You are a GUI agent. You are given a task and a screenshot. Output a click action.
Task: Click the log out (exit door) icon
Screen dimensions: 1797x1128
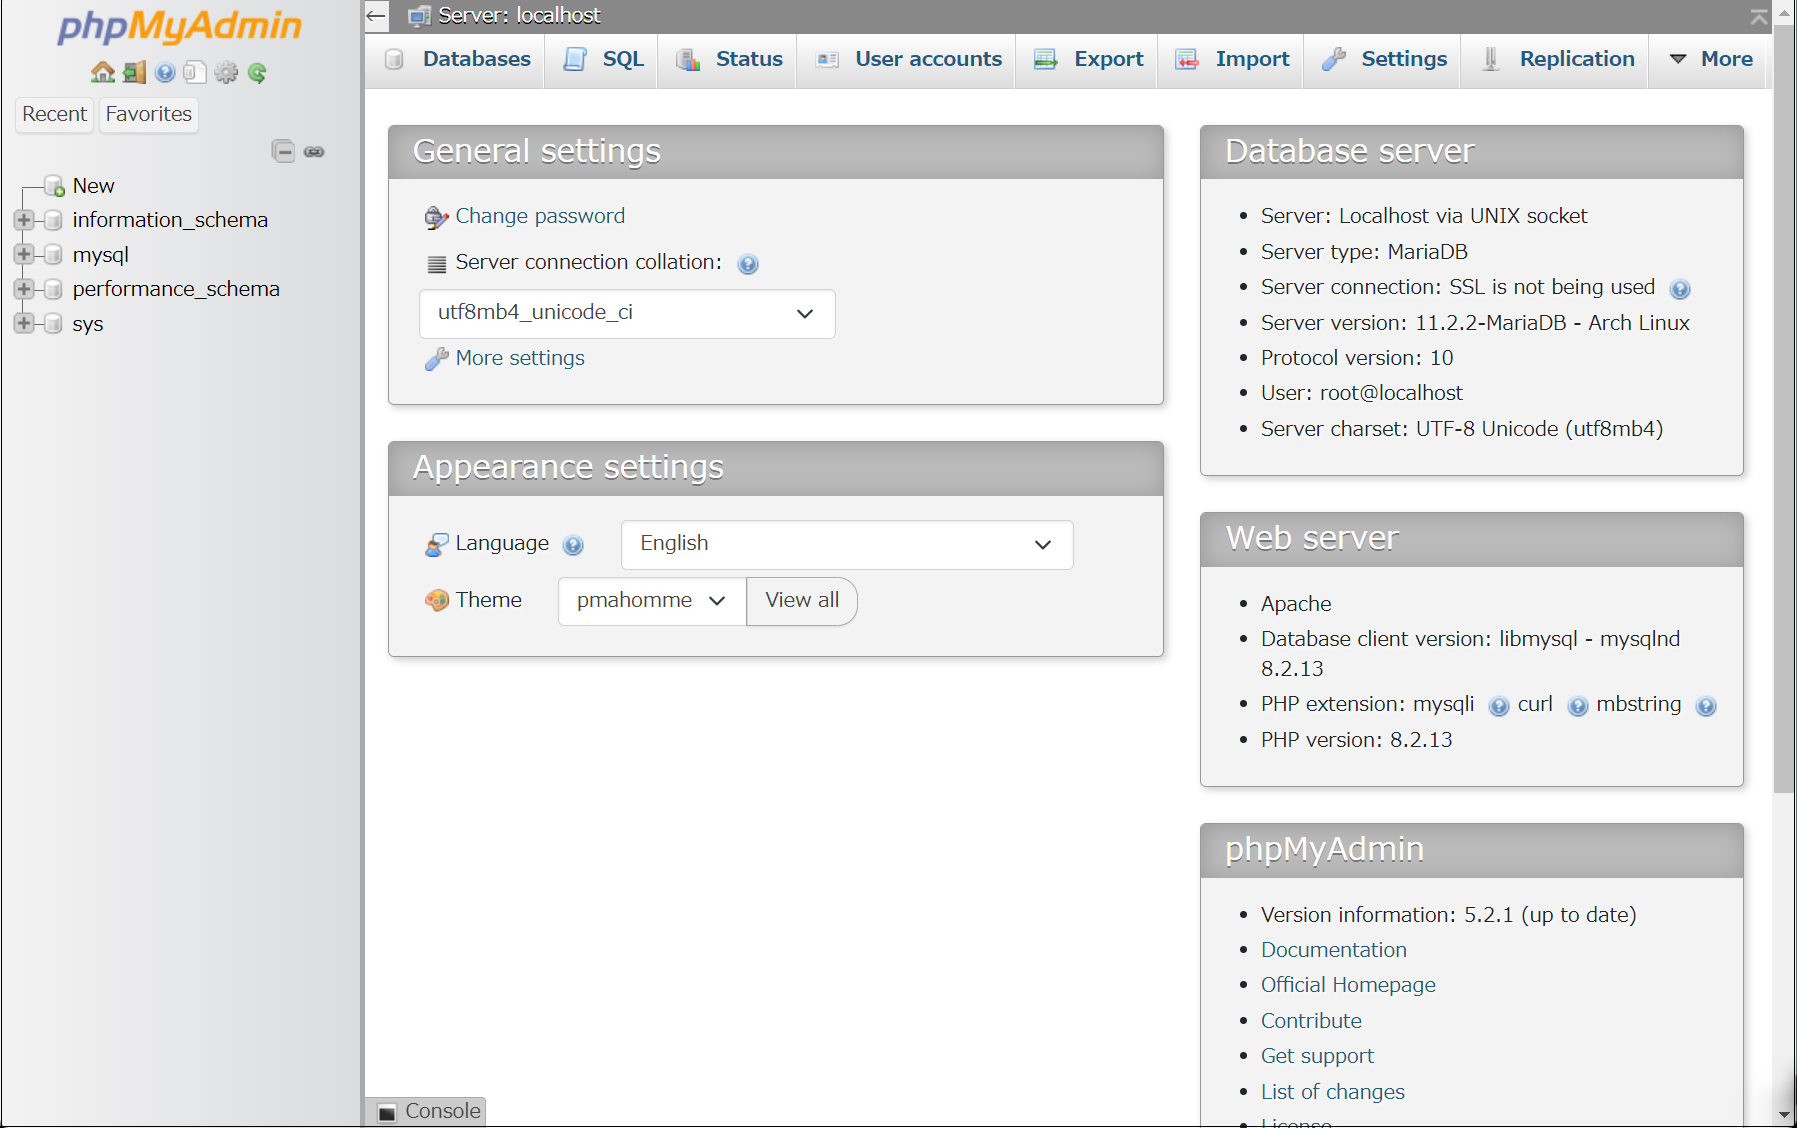(x=134, y=72)
